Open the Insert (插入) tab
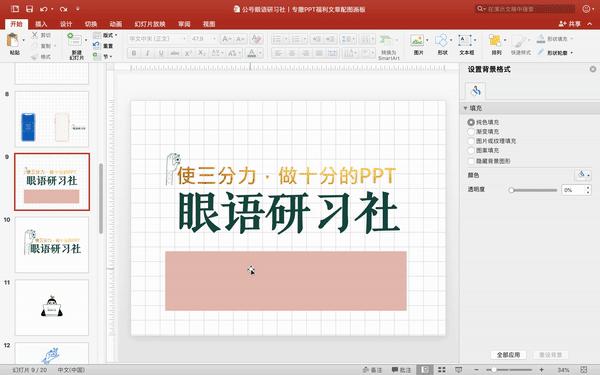This screenshot has height=375, width=600. pos(41,24)
